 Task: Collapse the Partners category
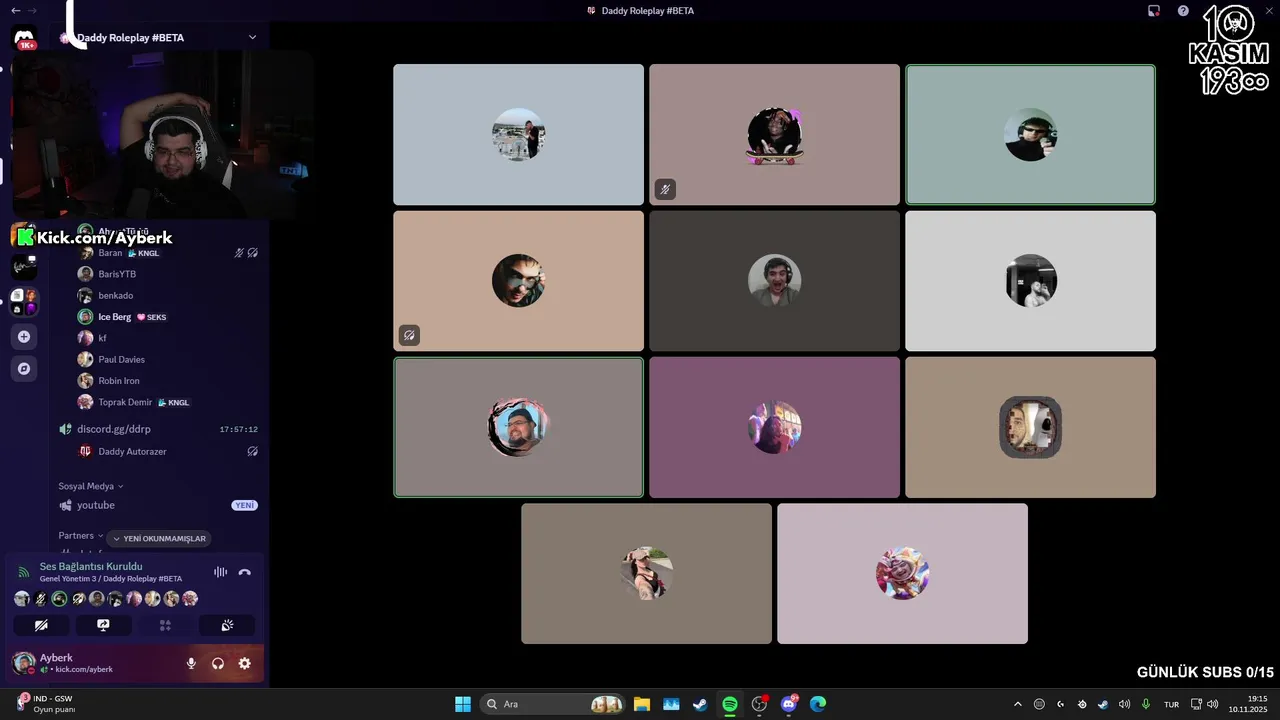80,536
